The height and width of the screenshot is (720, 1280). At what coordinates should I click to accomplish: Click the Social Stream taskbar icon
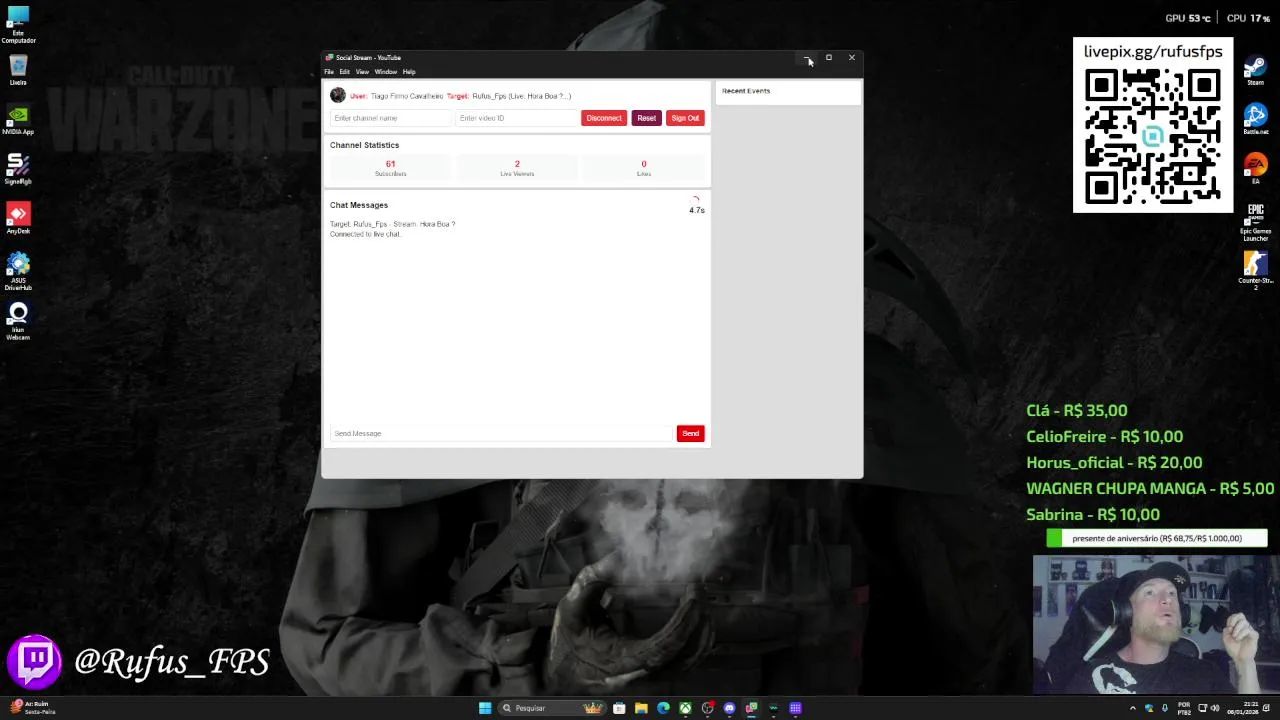[751, 708]
